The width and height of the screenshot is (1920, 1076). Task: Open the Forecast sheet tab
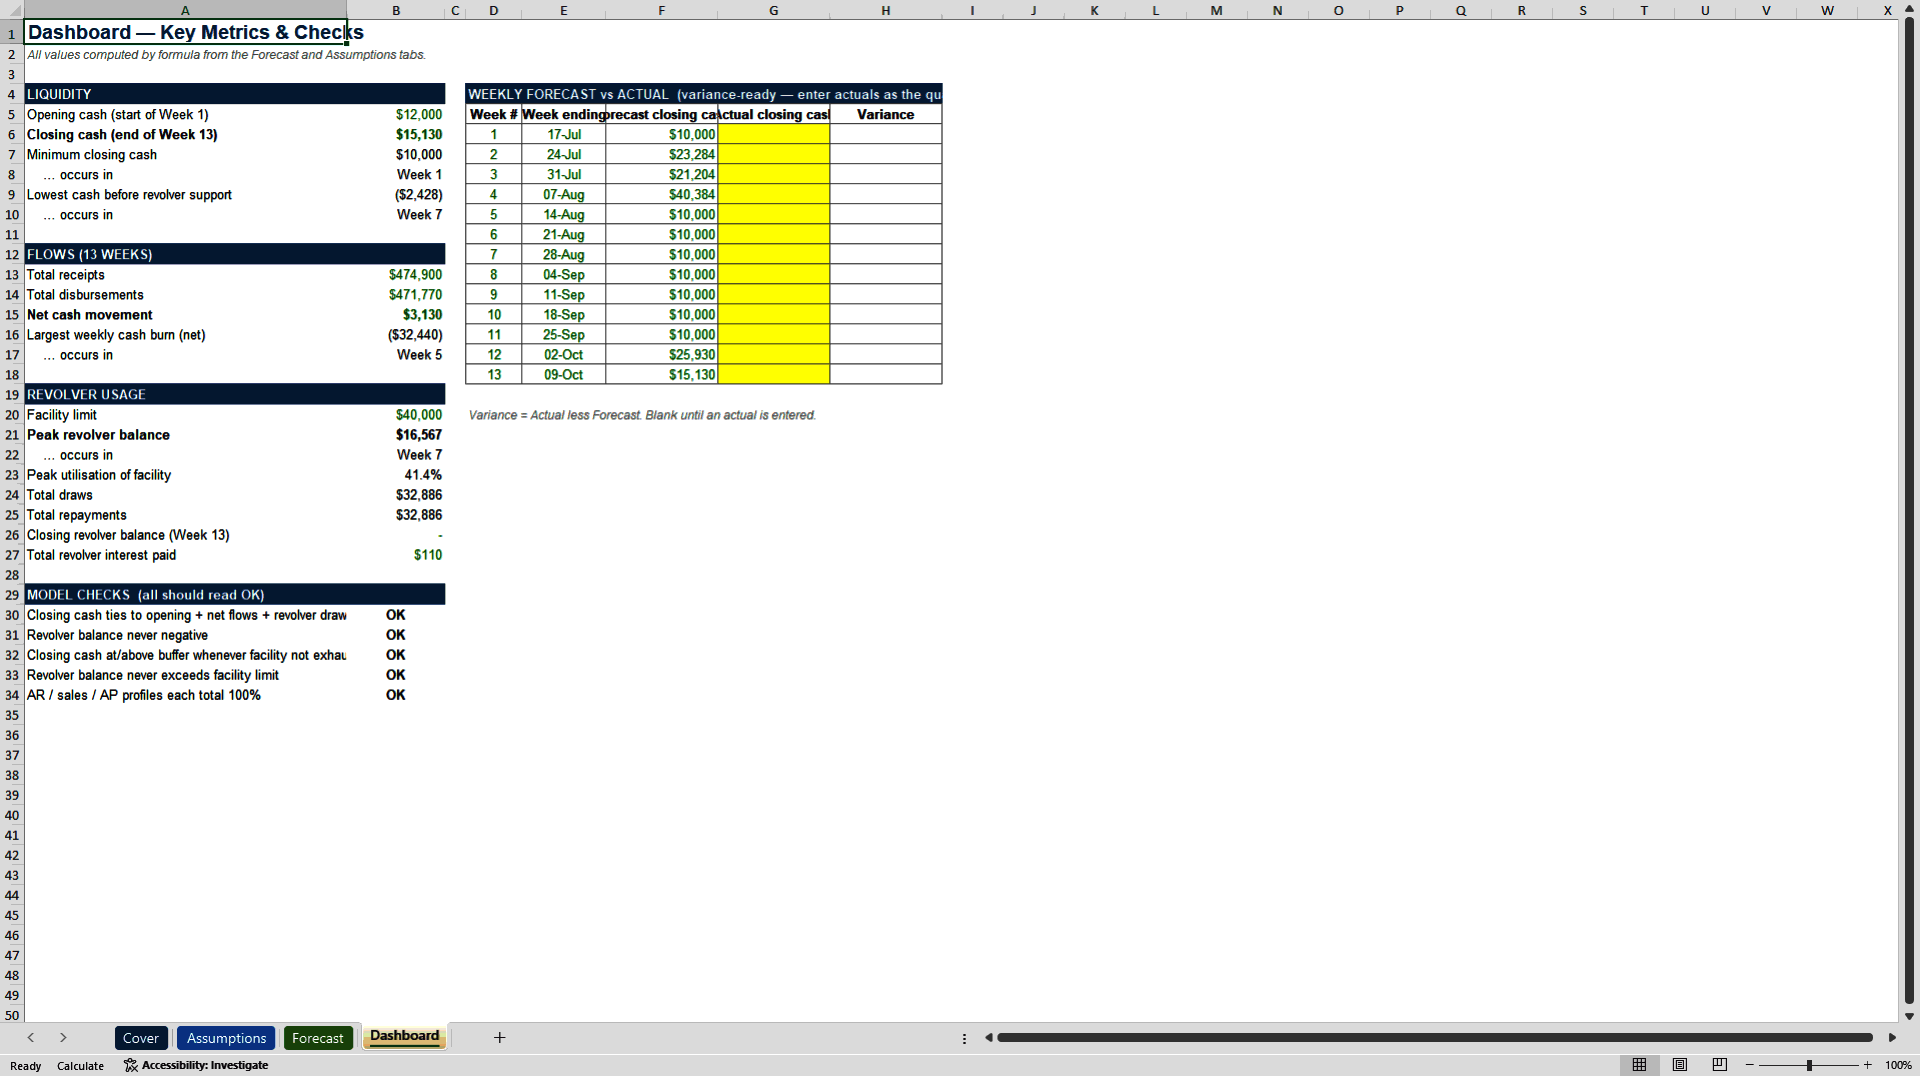(318, 1038)
